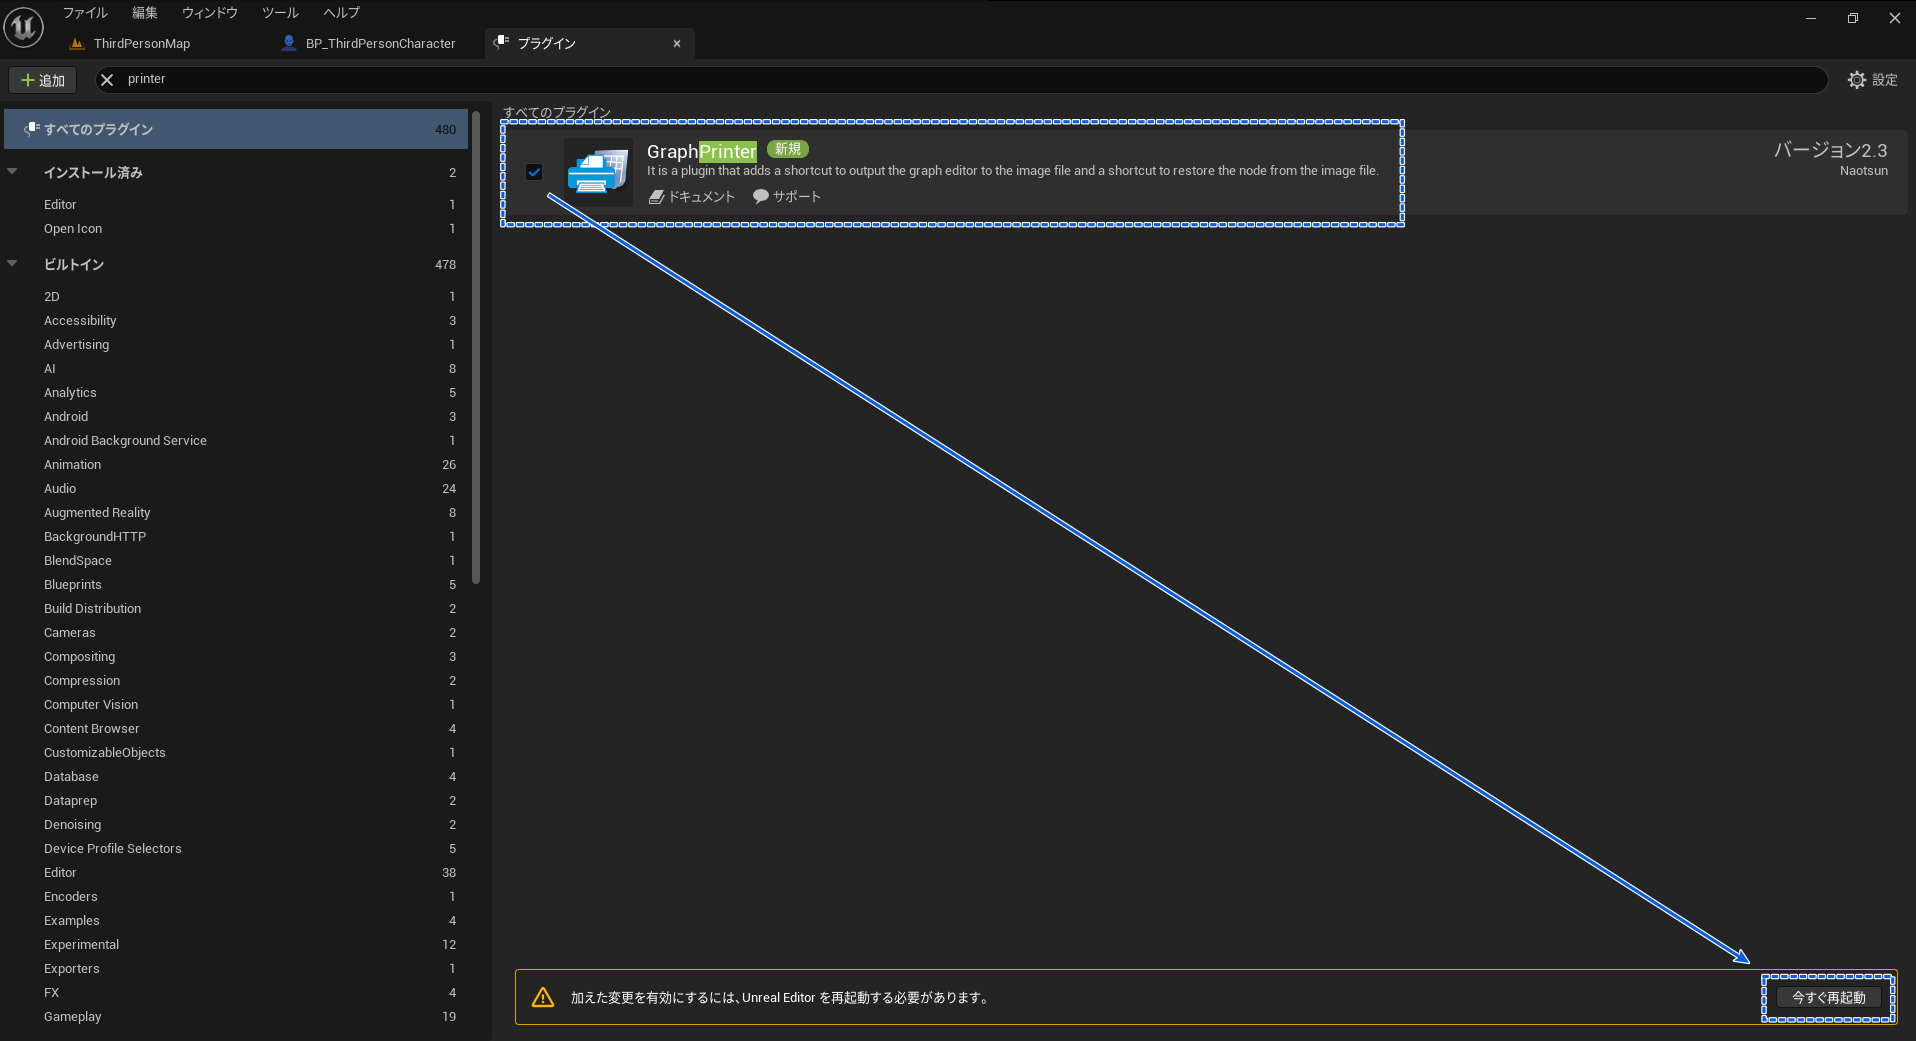1916x1041 pixels.
Task: Click the 追加 add button
Action: pos(43,80)
